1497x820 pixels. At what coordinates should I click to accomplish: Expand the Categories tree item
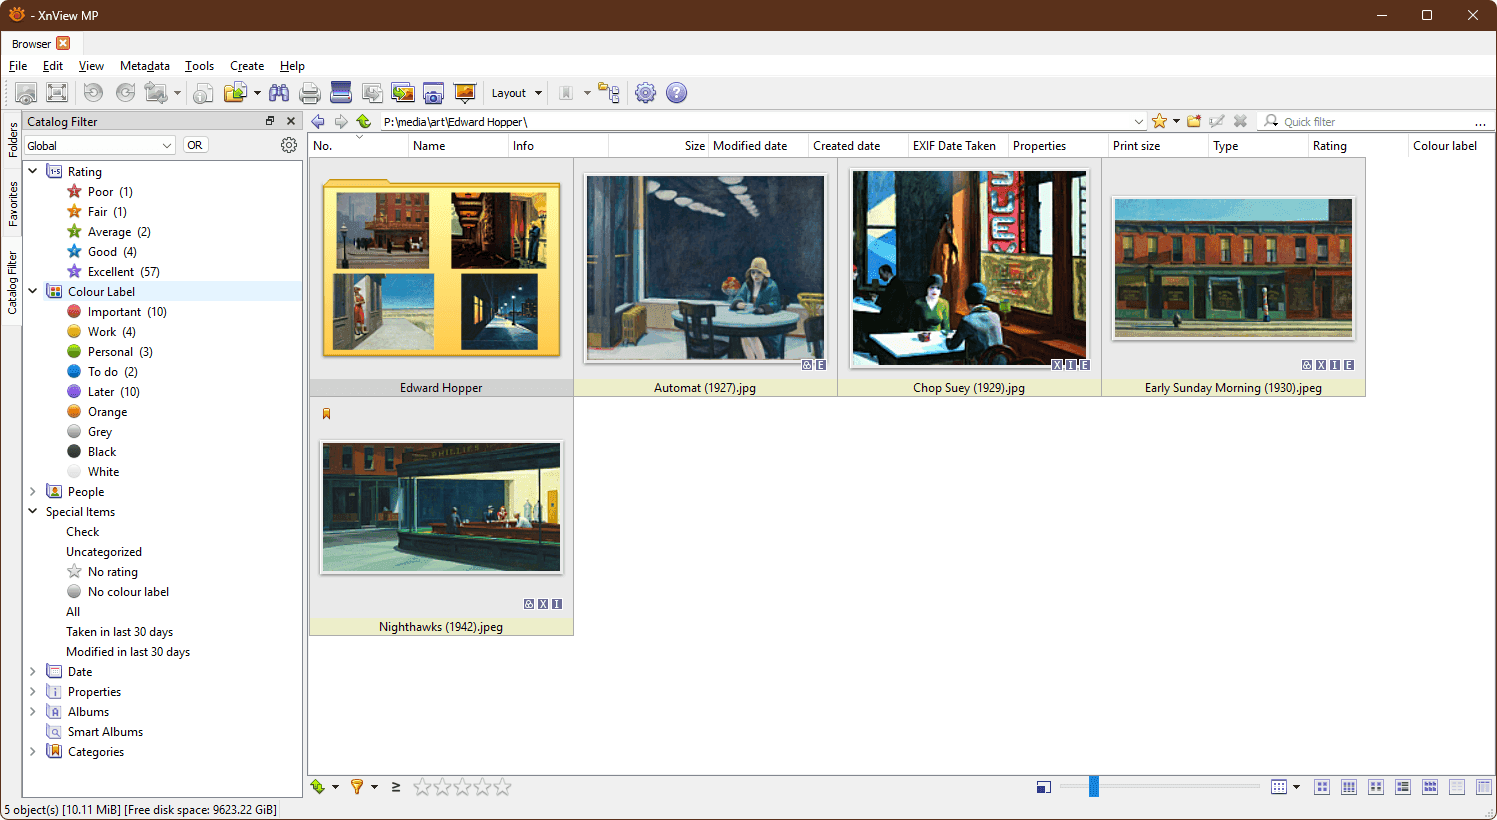click(32, 751)
